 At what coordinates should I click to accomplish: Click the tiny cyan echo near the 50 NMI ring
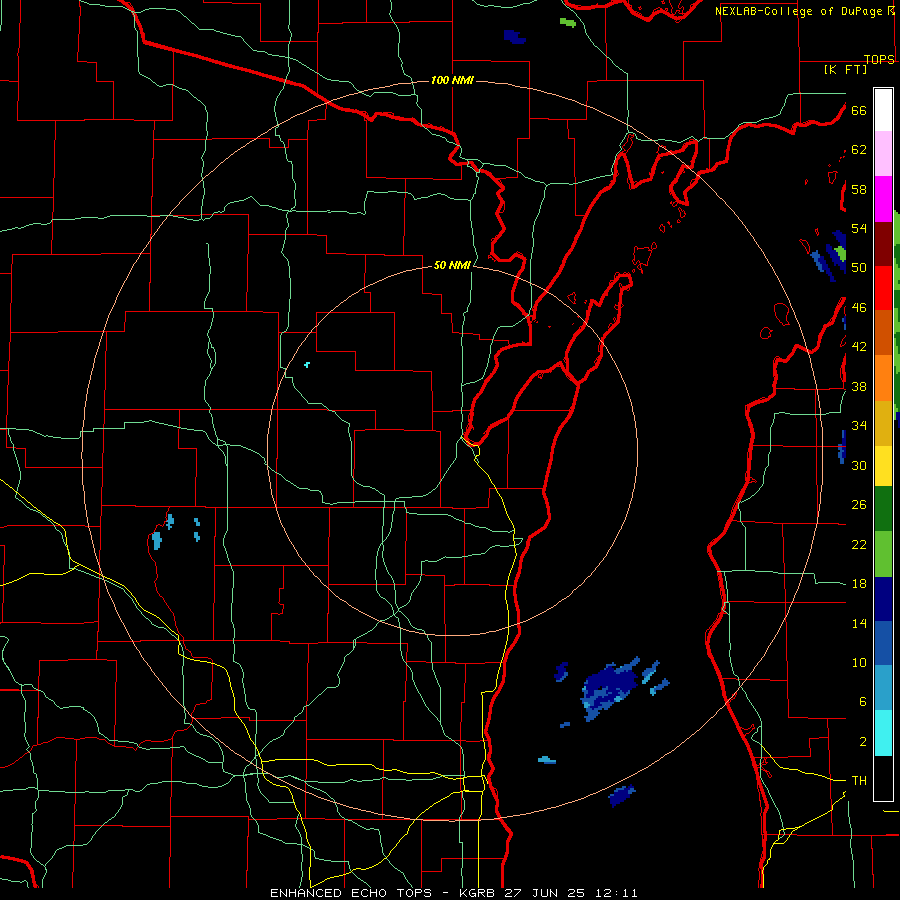pos(307,364)
